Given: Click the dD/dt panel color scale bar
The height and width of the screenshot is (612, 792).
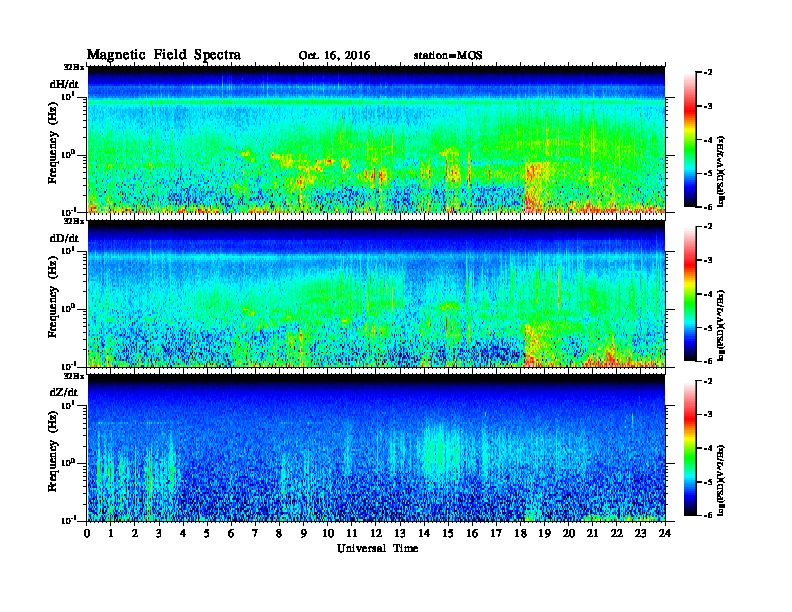Looking at the screenshot, I should pyautogui.click(x=690, y=294).
